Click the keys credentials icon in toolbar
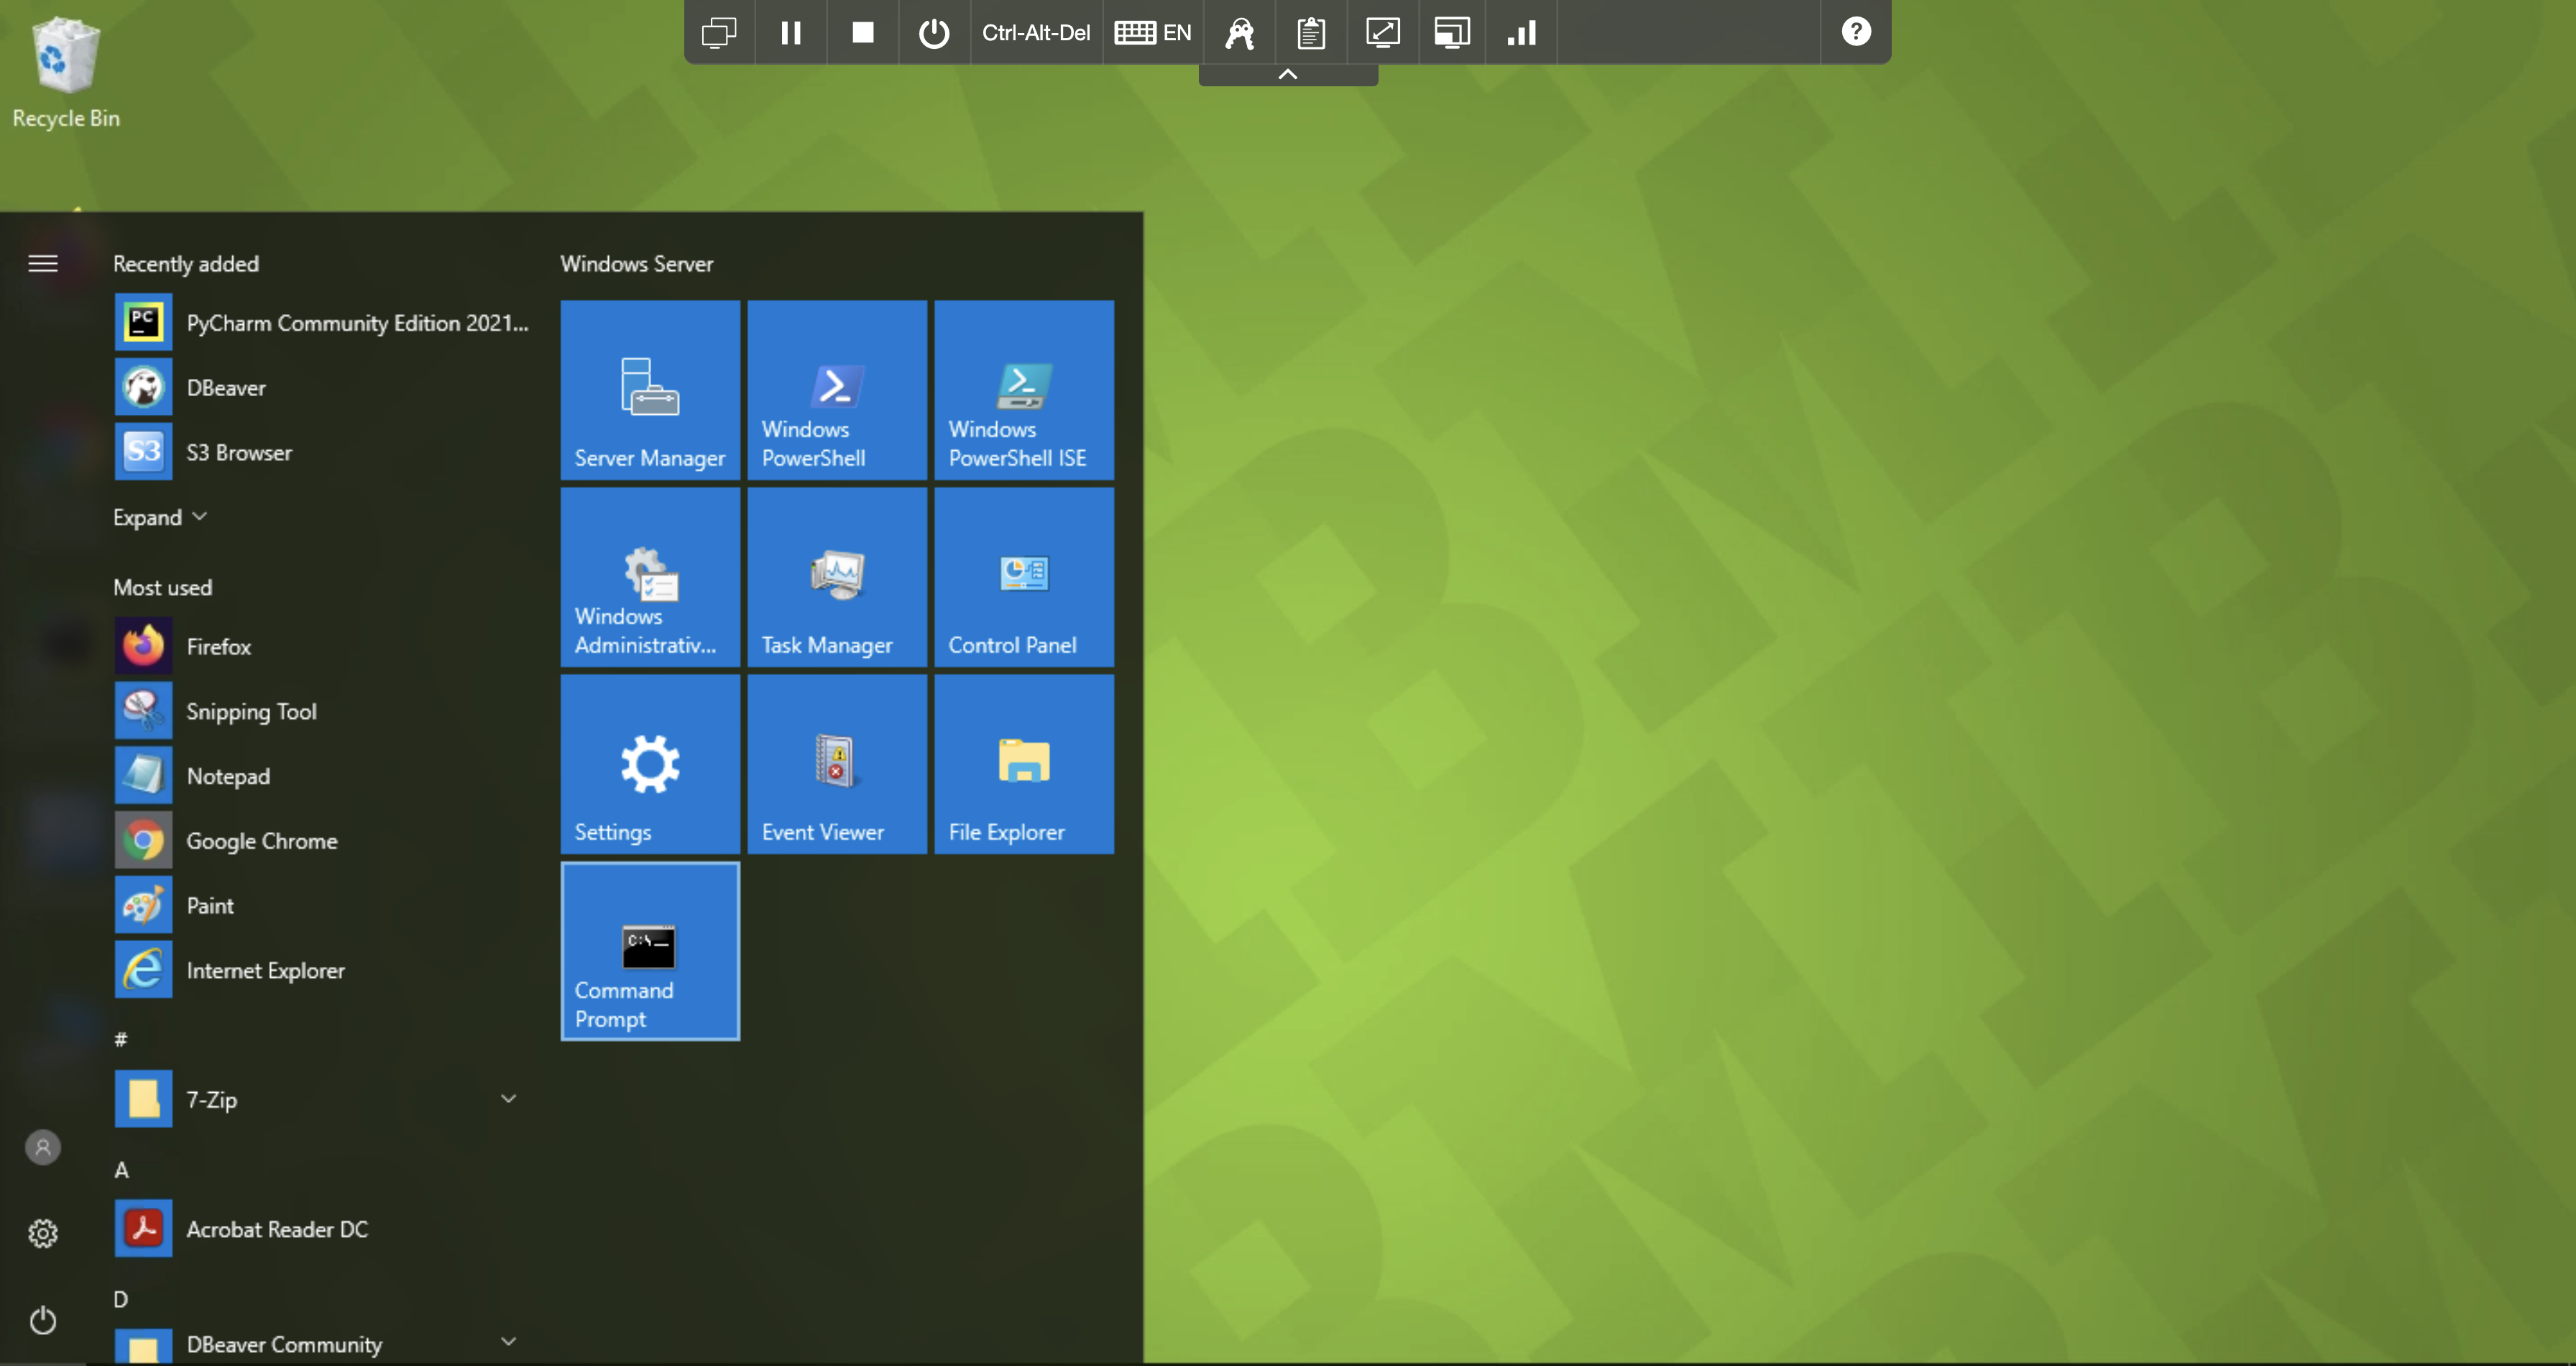The image size is (2576, 1366). [1240, 32]
